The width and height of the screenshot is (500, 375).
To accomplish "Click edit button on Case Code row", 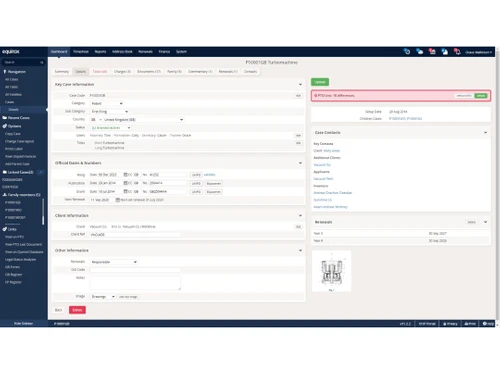I will coord(298,96).
